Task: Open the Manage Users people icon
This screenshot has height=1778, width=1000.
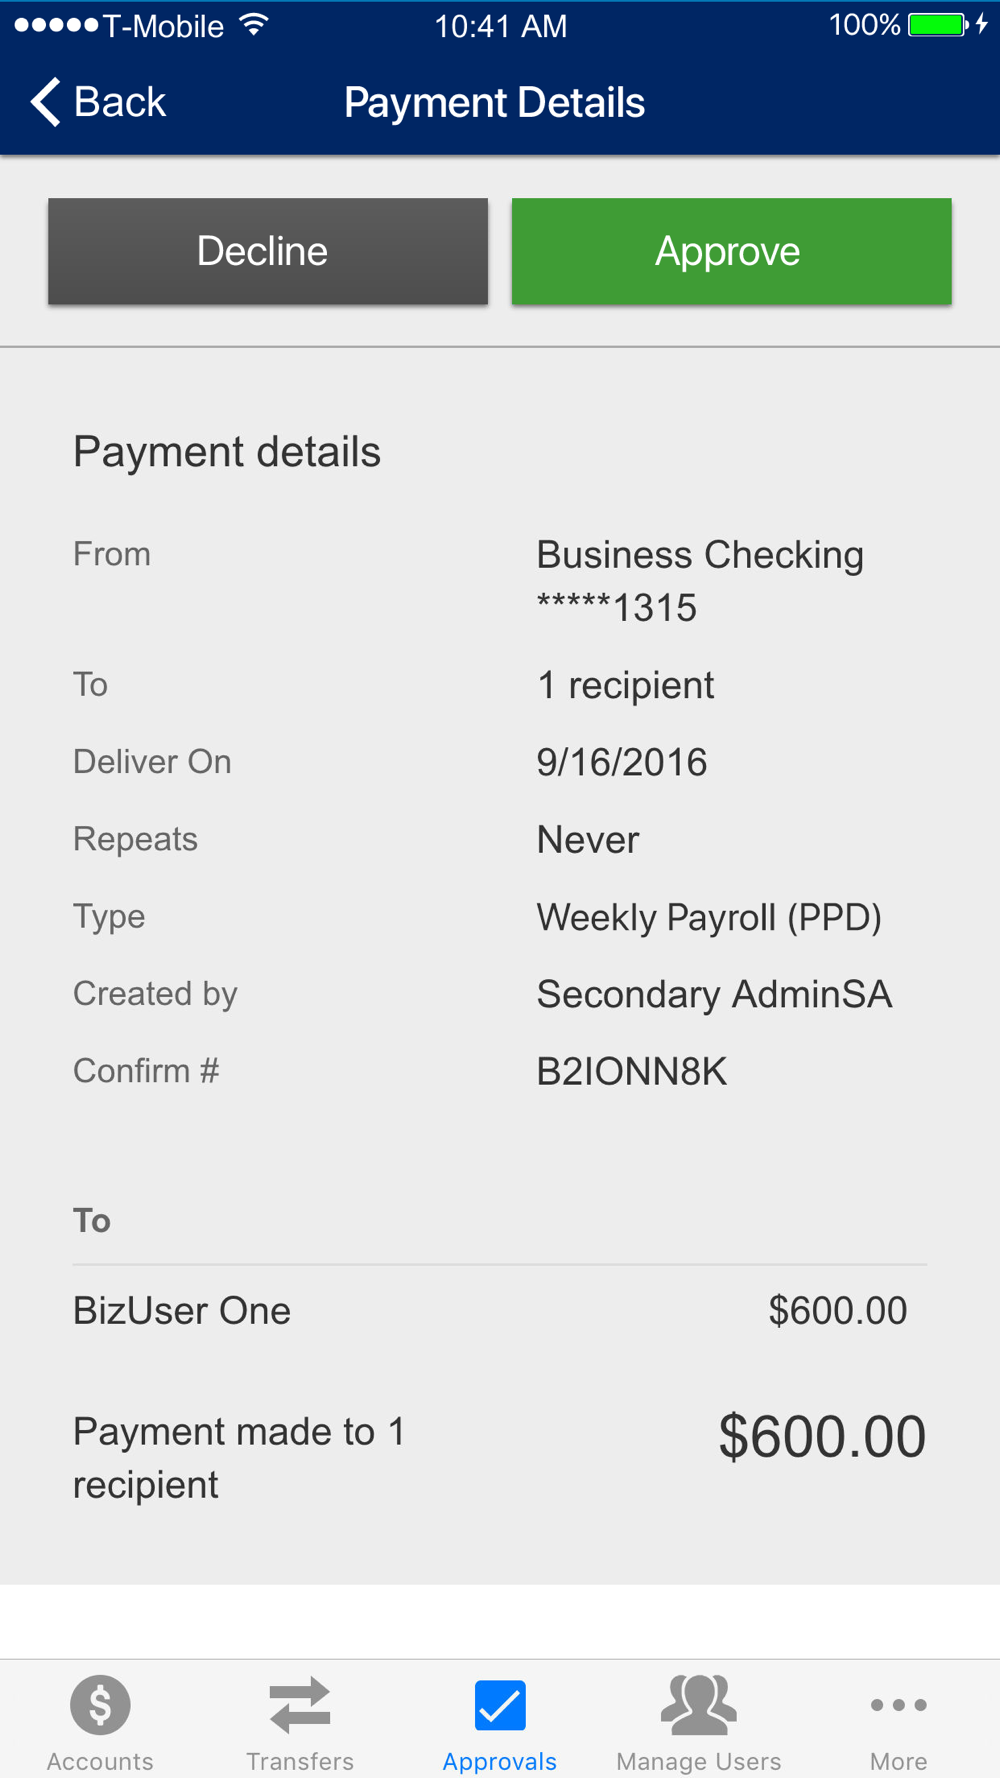Action: pyautogui.click(x=699, y=1705)
